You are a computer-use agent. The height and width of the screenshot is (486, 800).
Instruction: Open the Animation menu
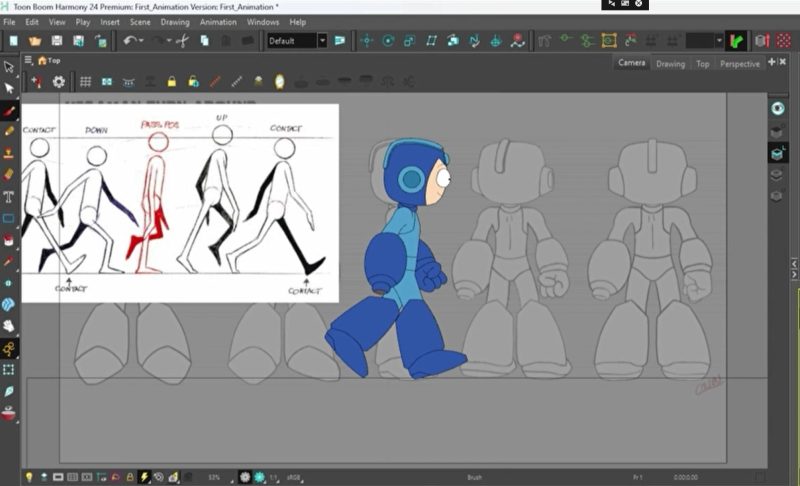(218, 22)
